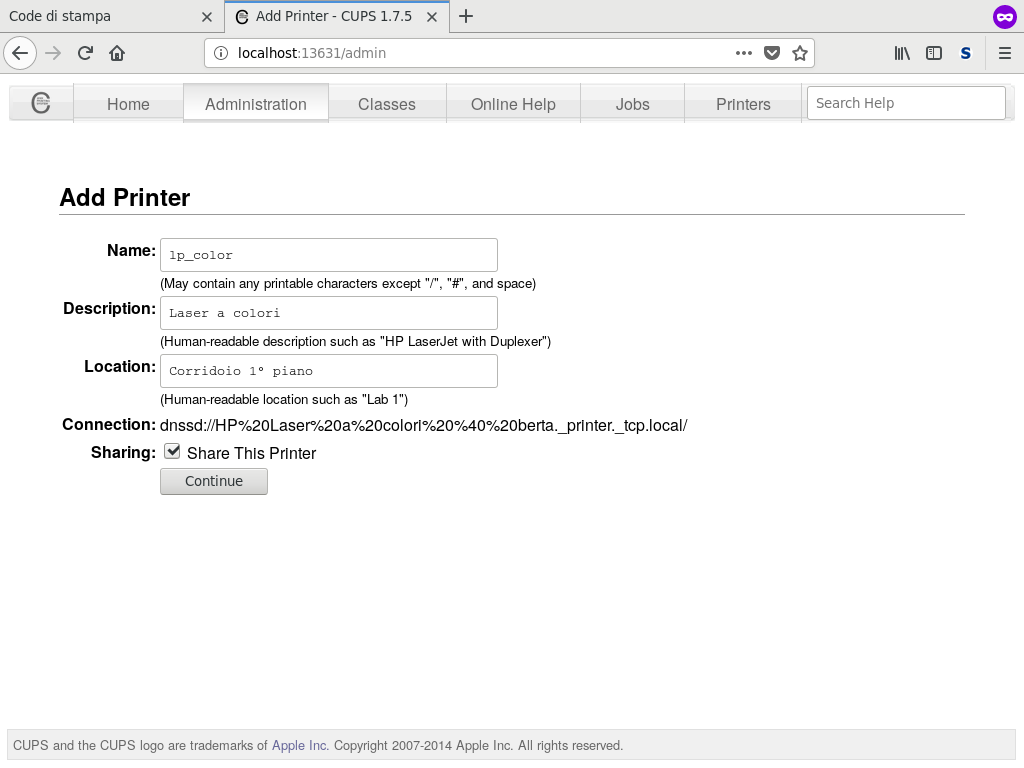The image size is (1024, 768).
Task: Close the Code di stampa tab
Action: (x=207, y=17)
